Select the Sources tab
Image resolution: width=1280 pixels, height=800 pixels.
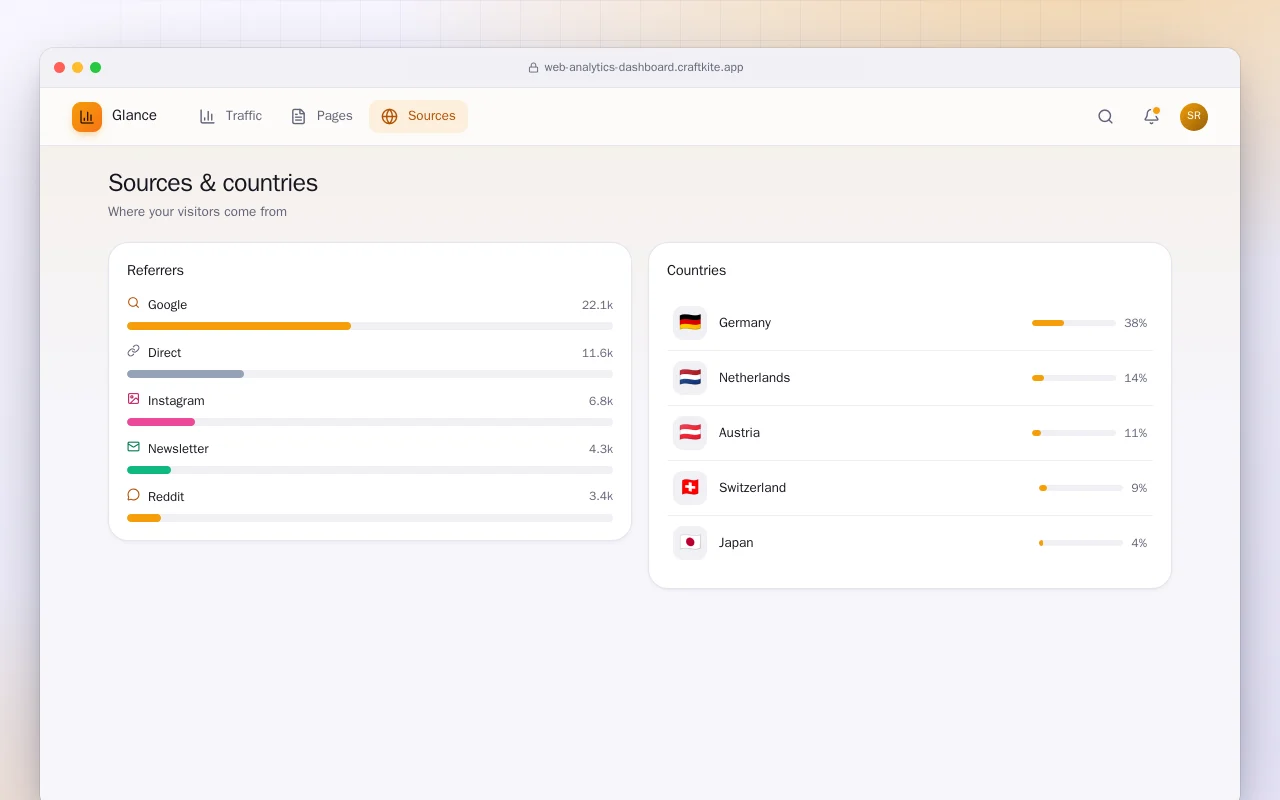click(418, 116)
